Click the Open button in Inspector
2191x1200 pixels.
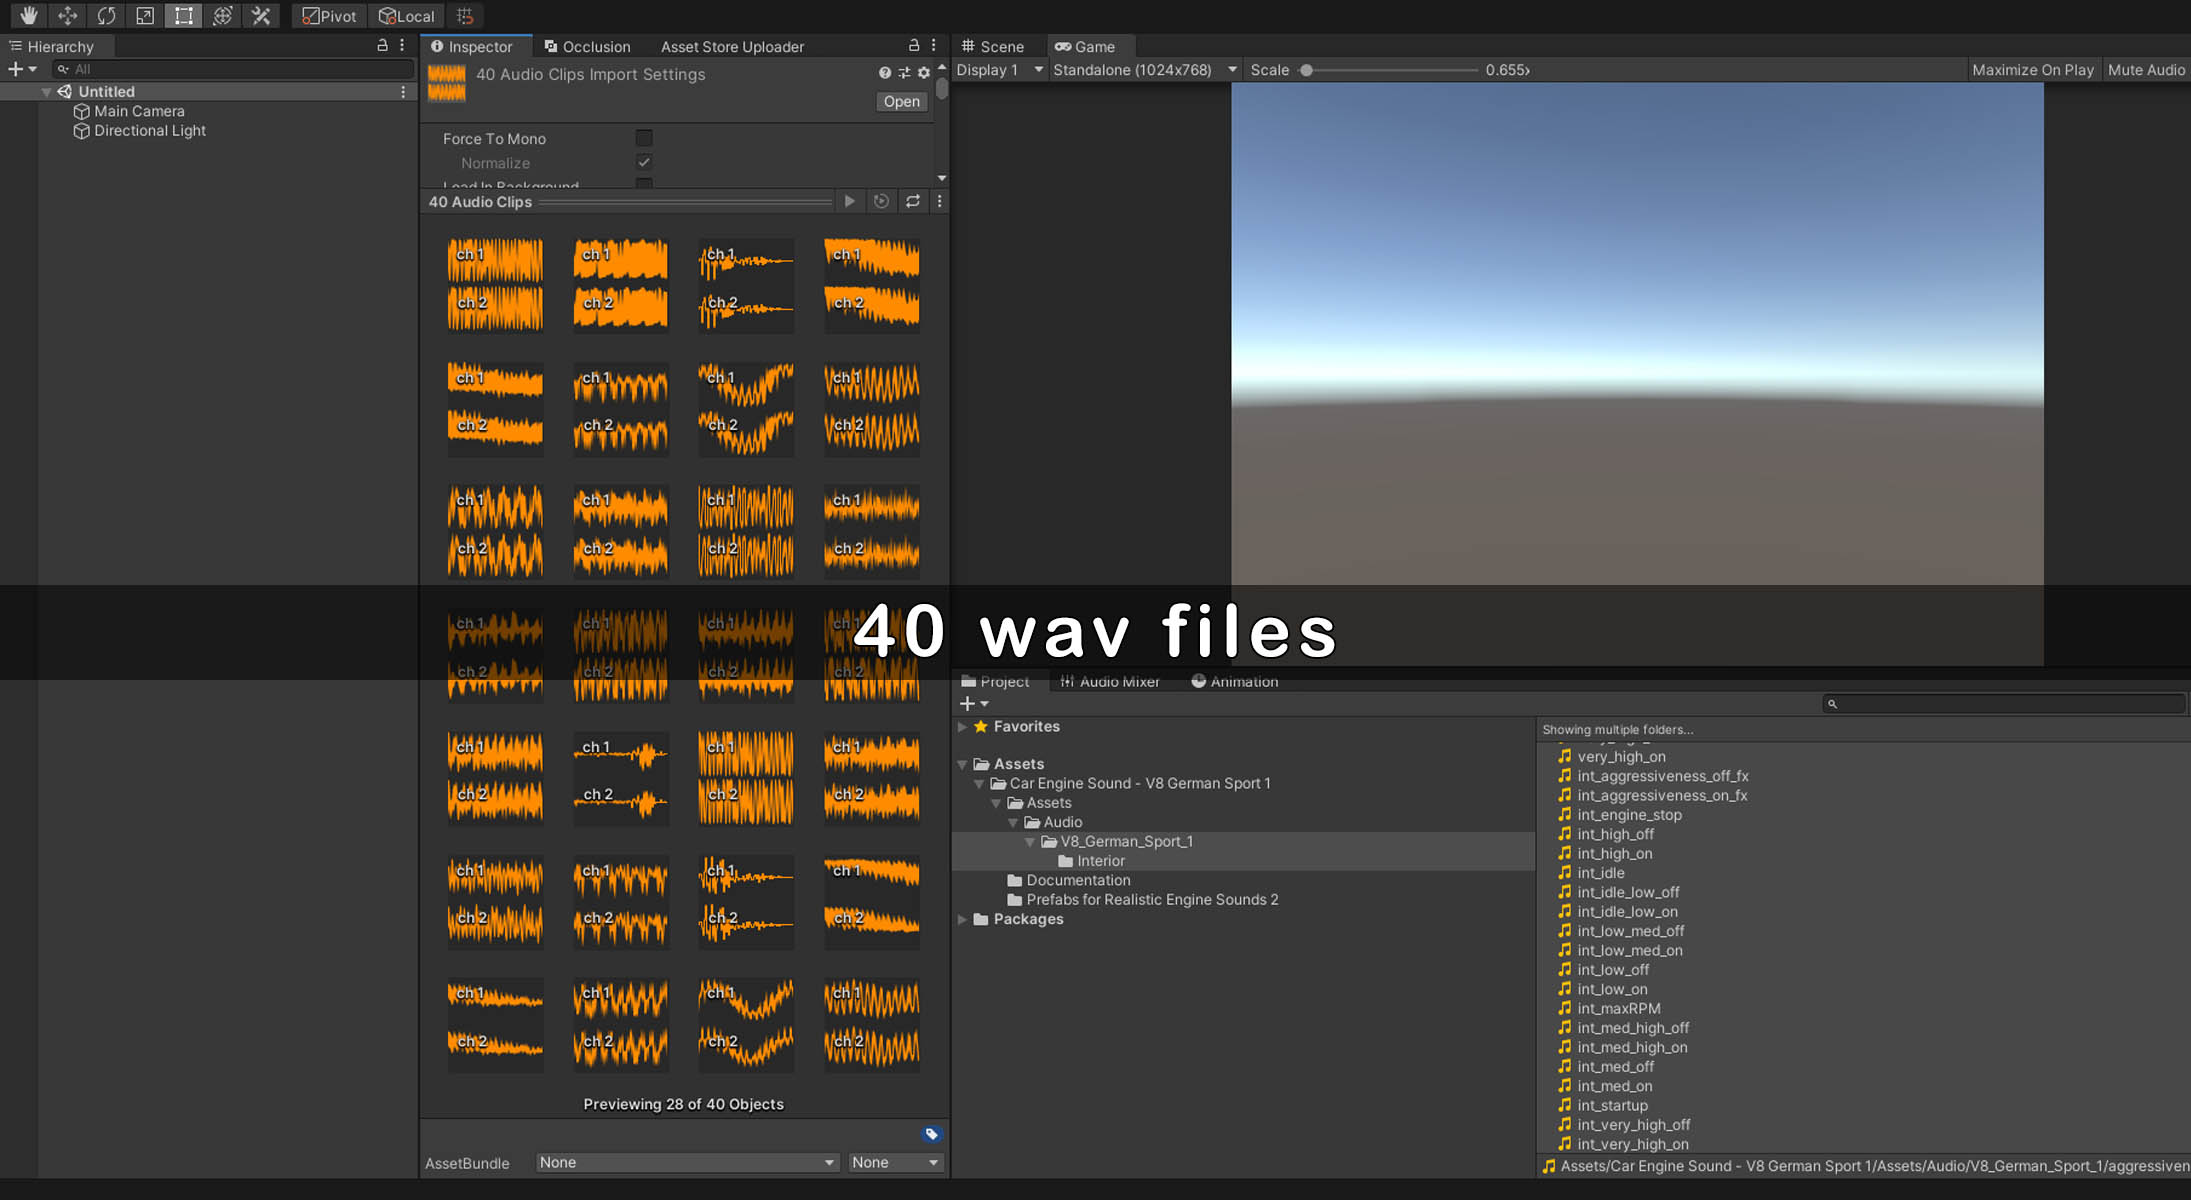[x=901, y=102]
